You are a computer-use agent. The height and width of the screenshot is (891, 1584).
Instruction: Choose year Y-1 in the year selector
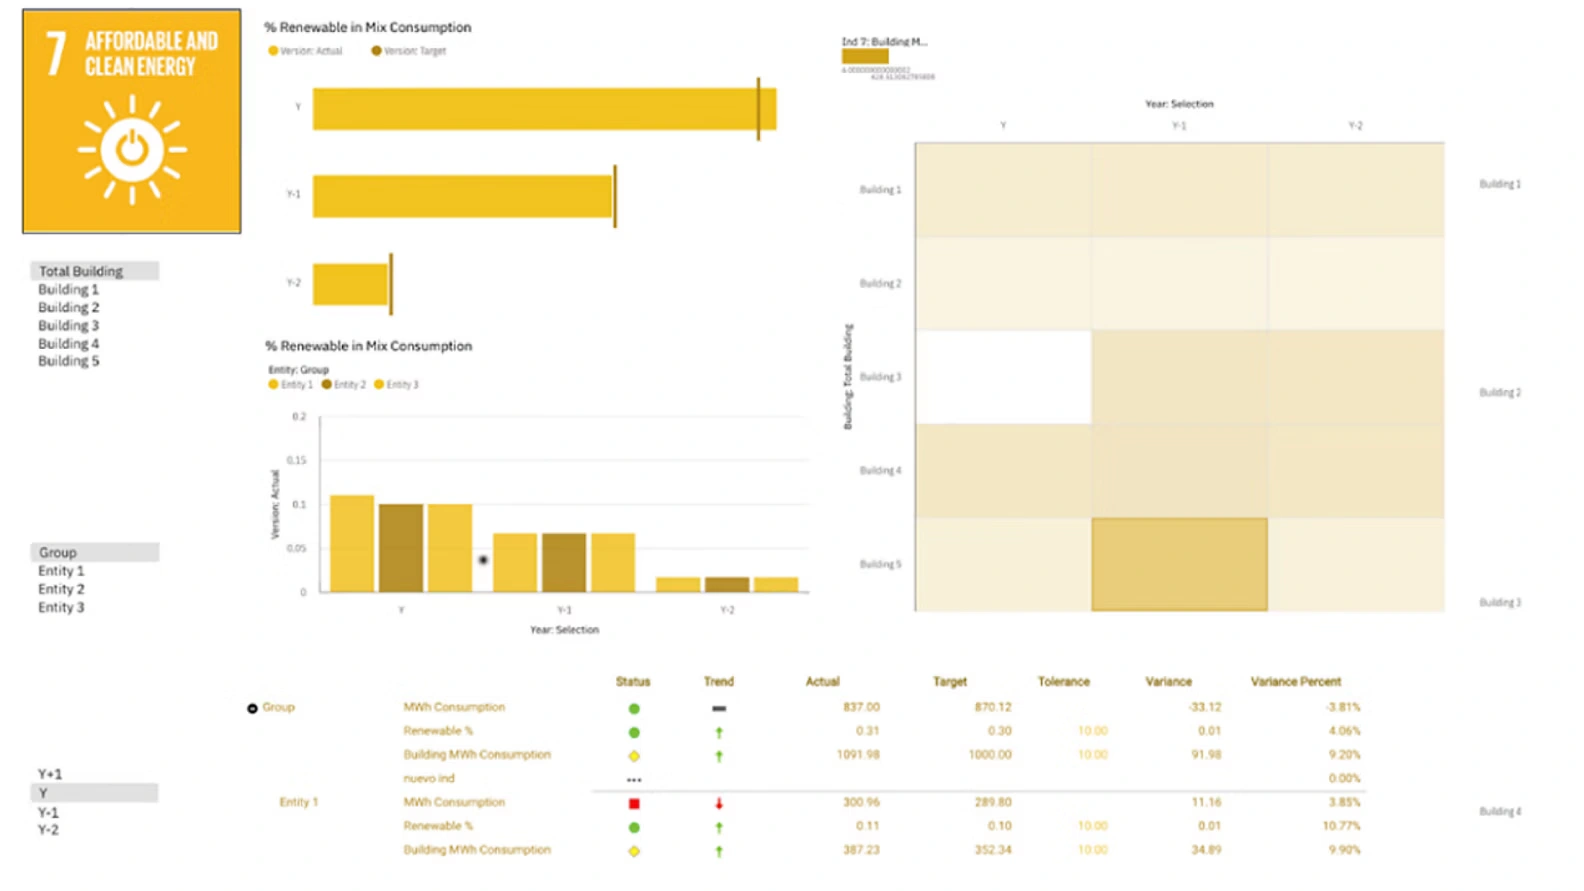coord(48,812)
